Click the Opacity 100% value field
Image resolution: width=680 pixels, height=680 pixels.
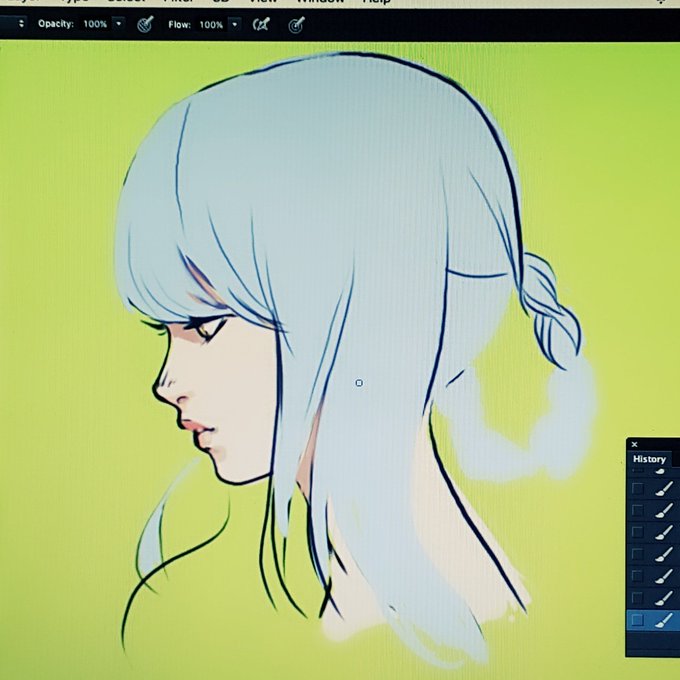click(95, 24)
